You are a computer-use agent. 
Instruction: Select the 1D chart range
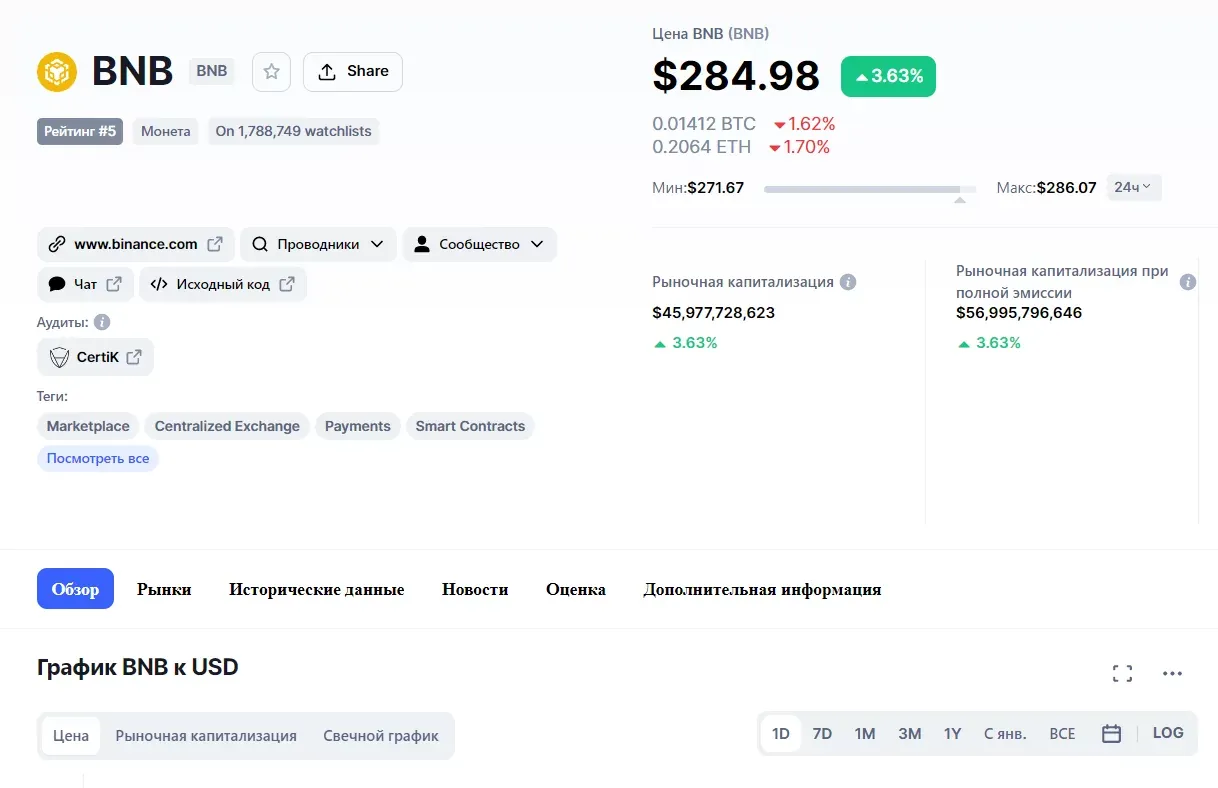pyautogui.click(x=781, y=734)
